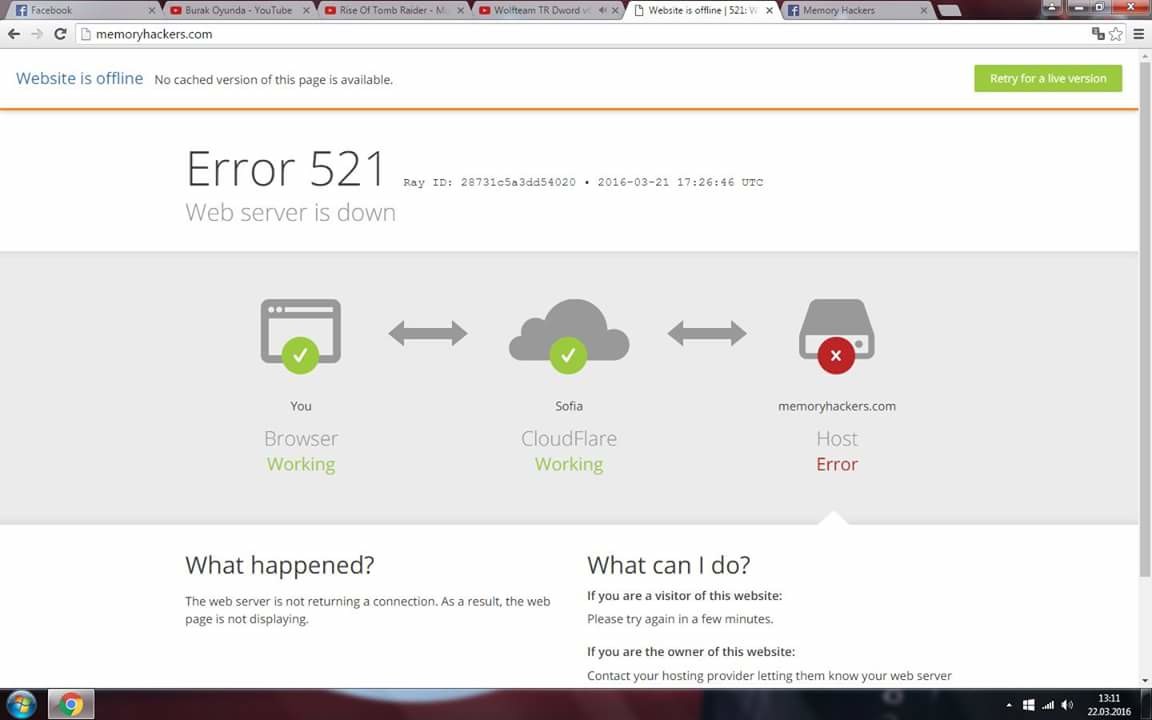Image resolution: width=1152 pixels, height=720 pixels.
Task: Click the memoryhackers.com host label
Action: click(x=837, y=406)
